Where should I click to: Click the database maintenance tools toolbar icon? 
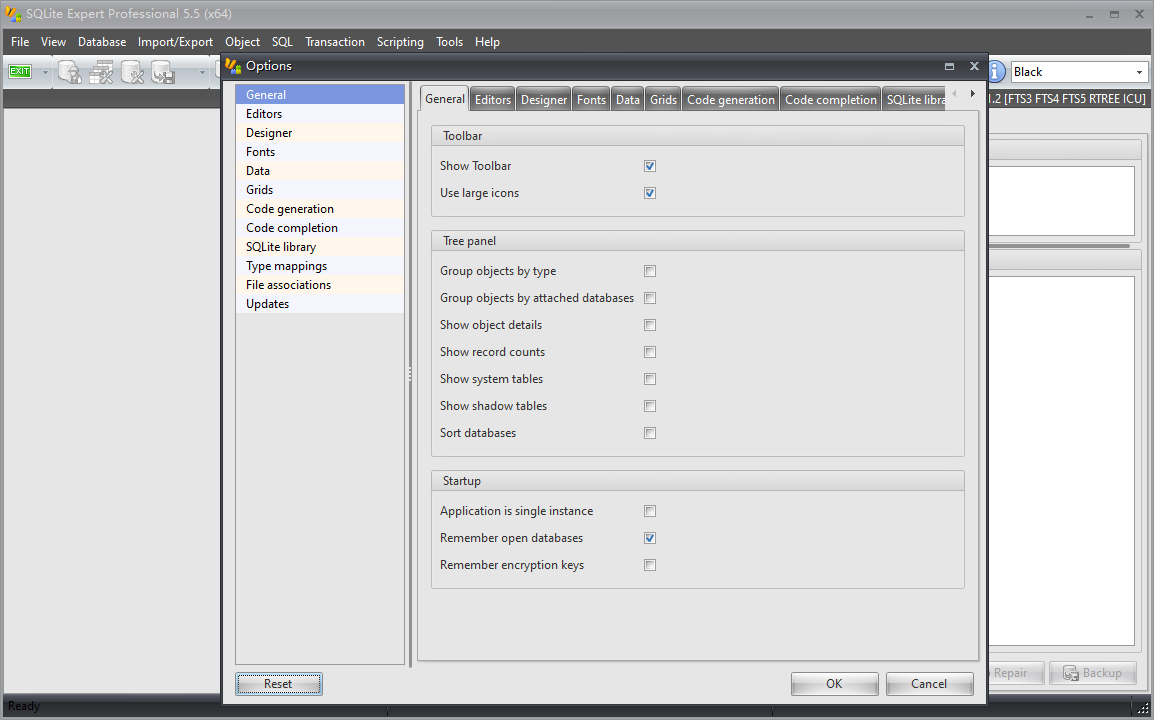coord(133,72)
